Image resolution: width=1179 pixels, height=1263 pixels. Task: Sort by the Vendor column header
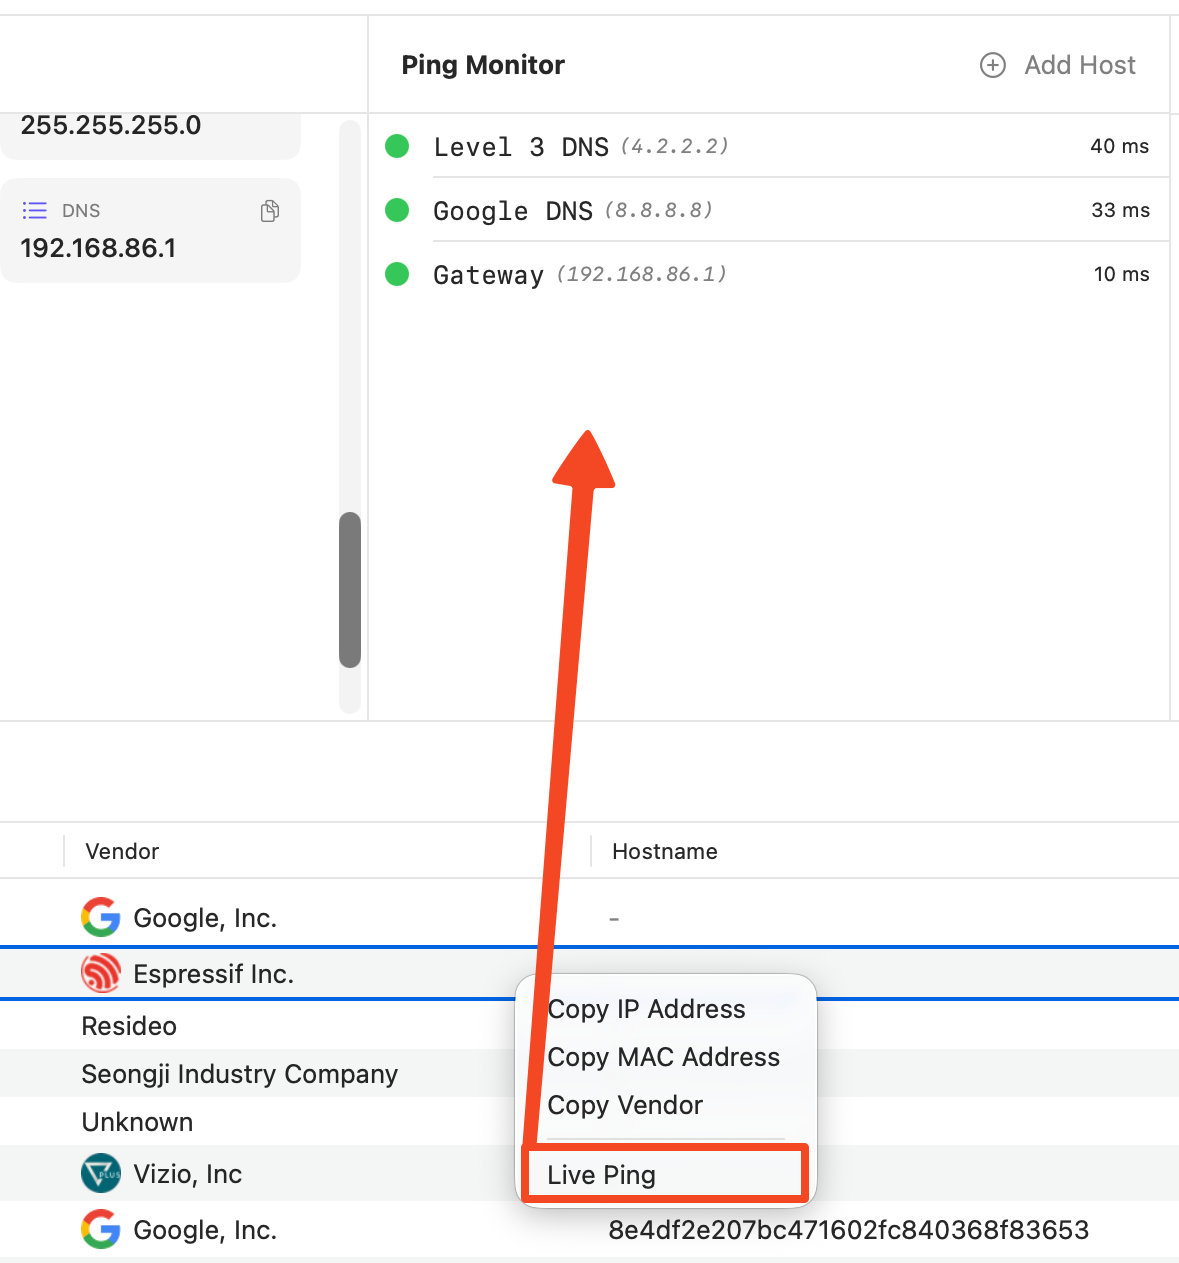click(x=122, y=851)
